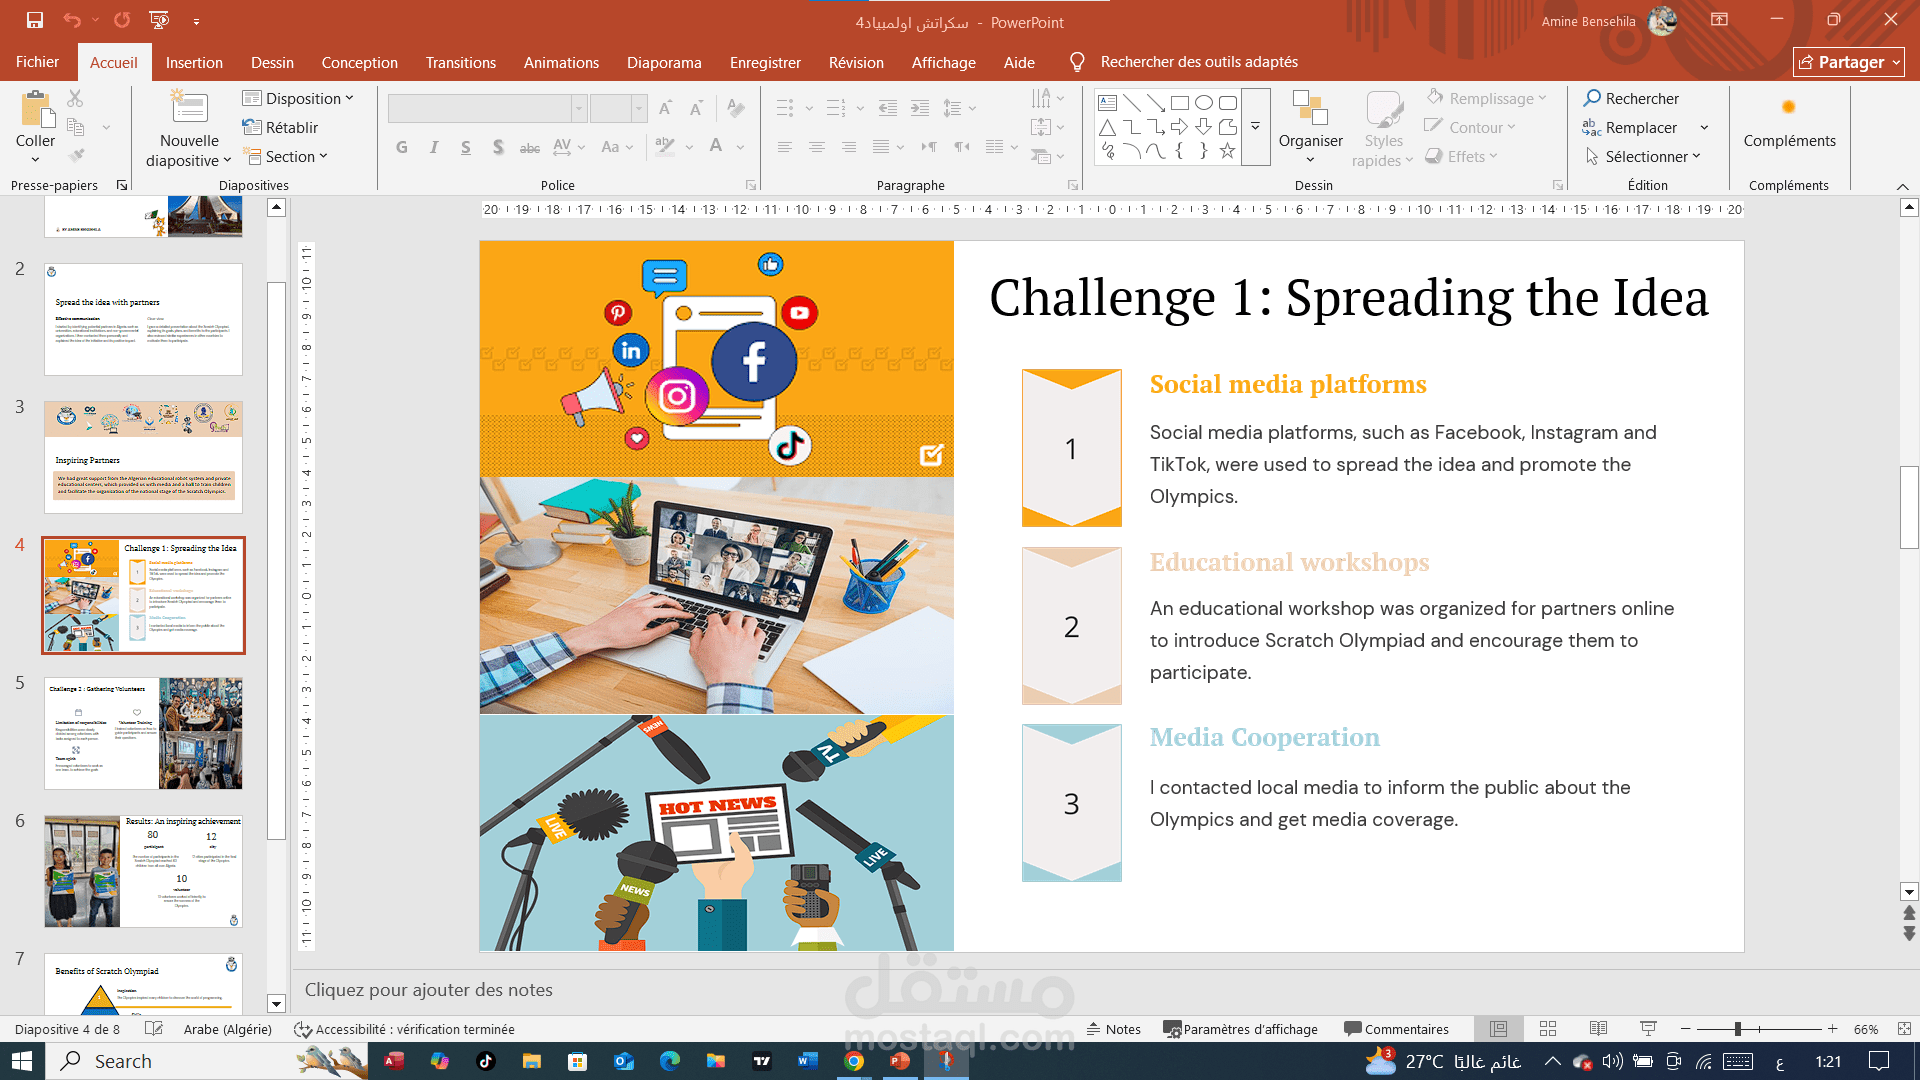The image size is (1920, 1080).
Task: Undo the last action
Action: click(x=72, y=20)
